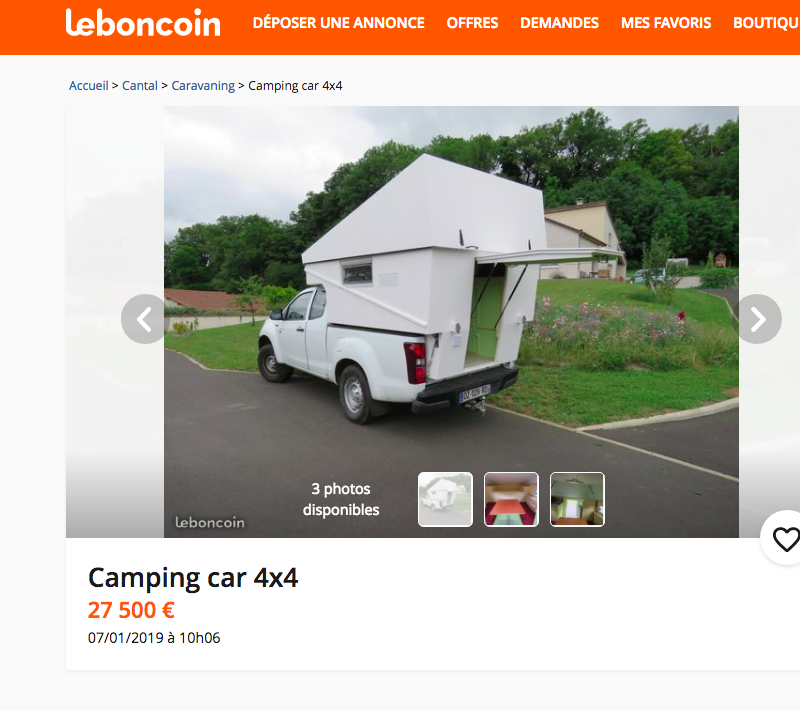Image resolution: width=800 pixels, height=711 pixels.
Task: Select the red table interior thumbnail
Action: point(511,499)
